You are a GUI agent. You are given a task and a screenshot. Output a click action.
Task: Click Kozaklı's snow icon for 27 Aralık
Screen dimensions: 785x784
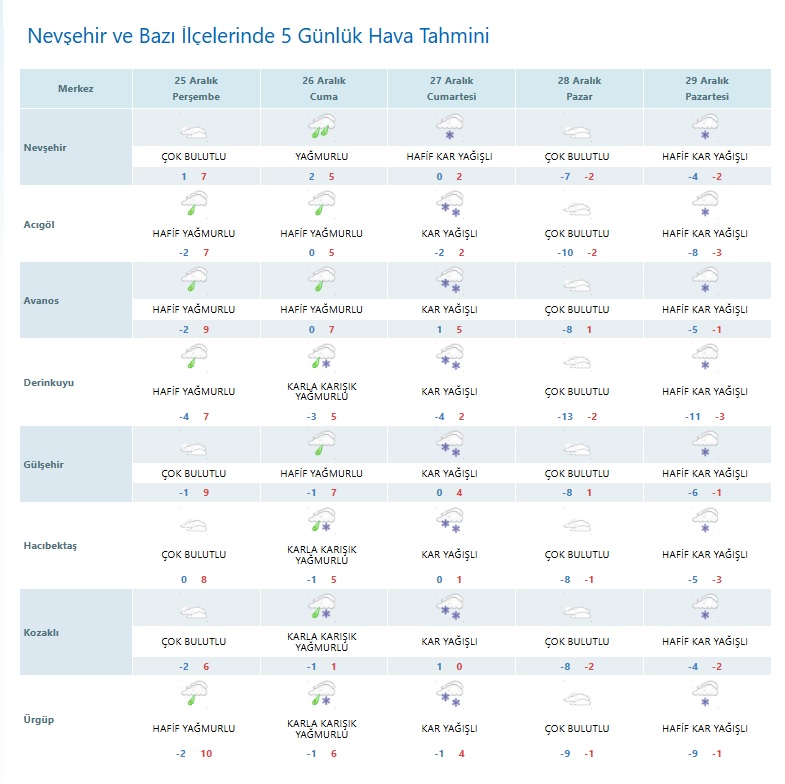[x=450, y=608]
